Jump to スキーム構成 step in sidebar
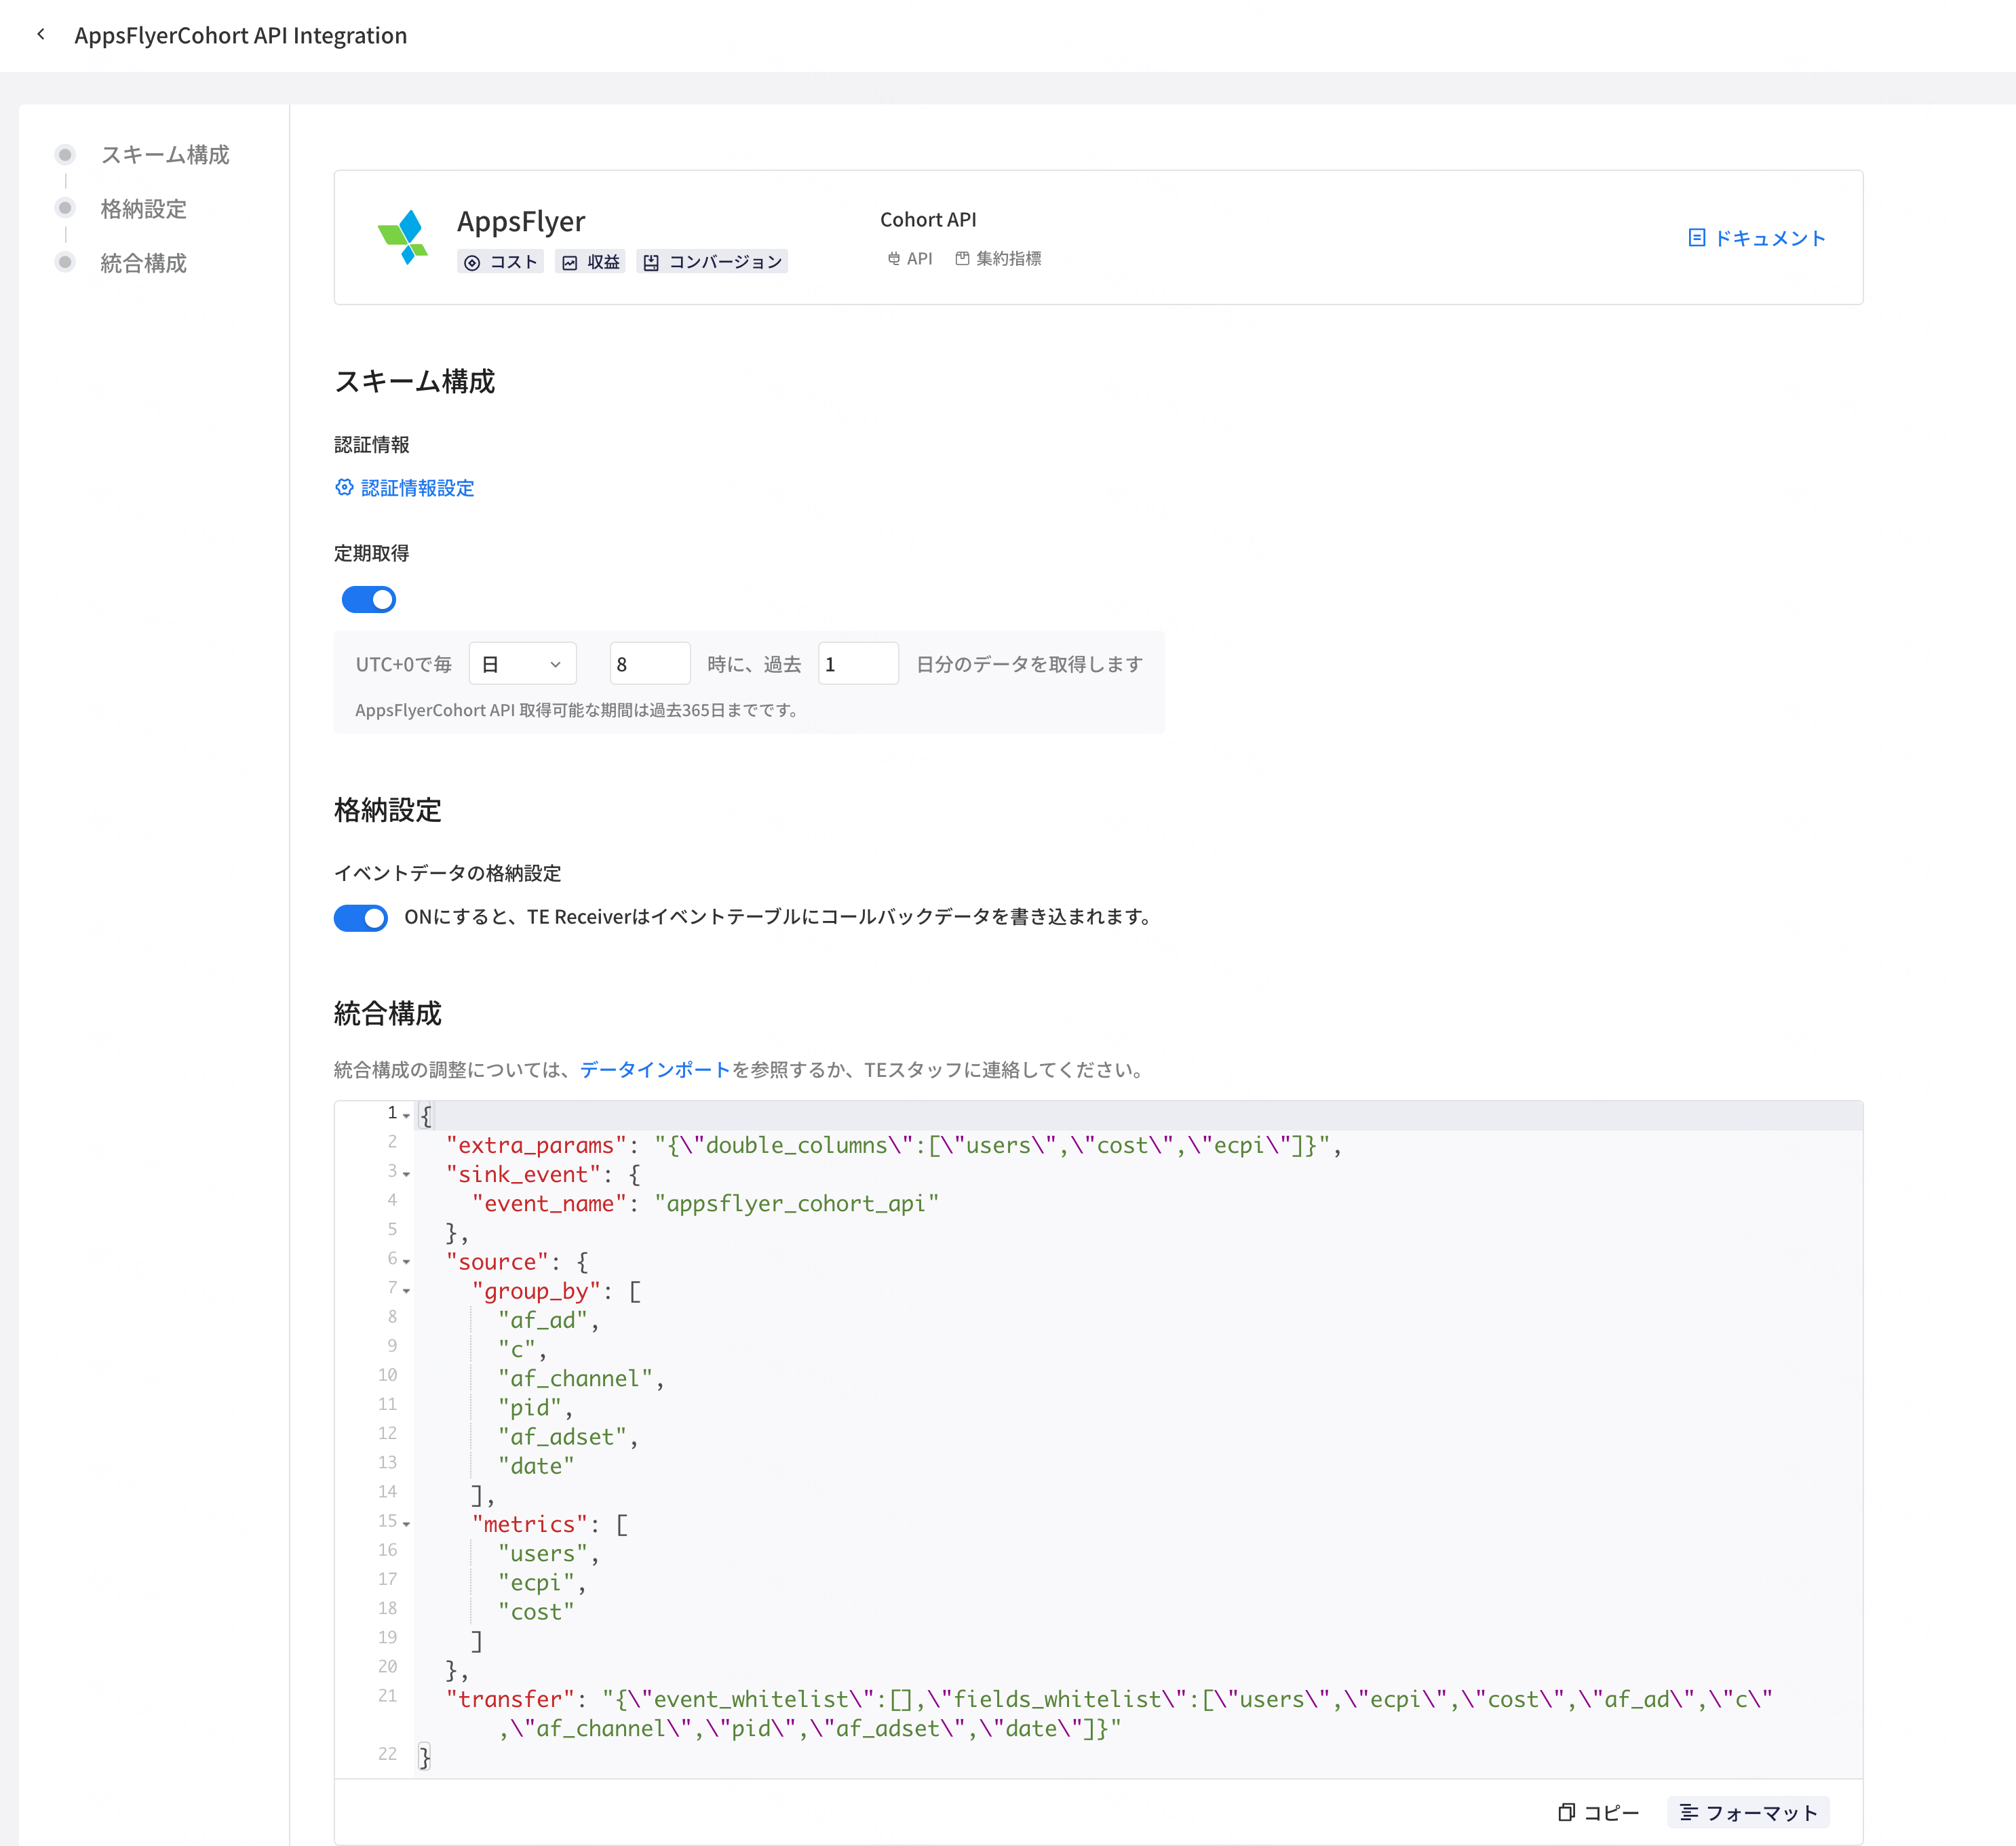 tap(165, 155)
